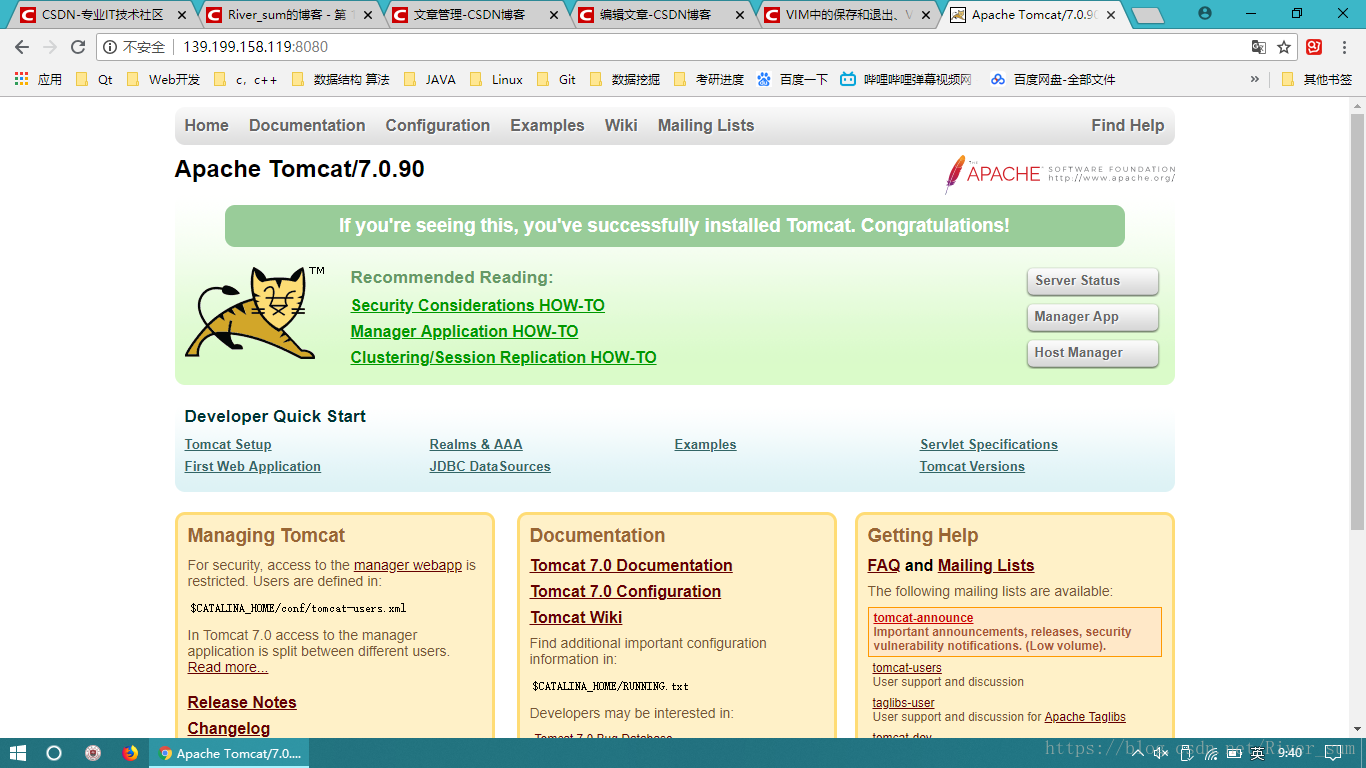Open the 数据挖掘 bookmarks folder
Image resolution: width=1366 pixels, height=768 pixels.
click(x=625, y=79)
